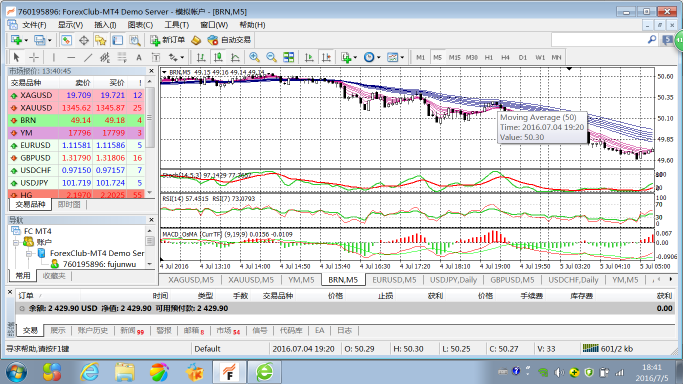
Task: Toggle AutoTrading (自动交易) button
Action: point(229,40)
